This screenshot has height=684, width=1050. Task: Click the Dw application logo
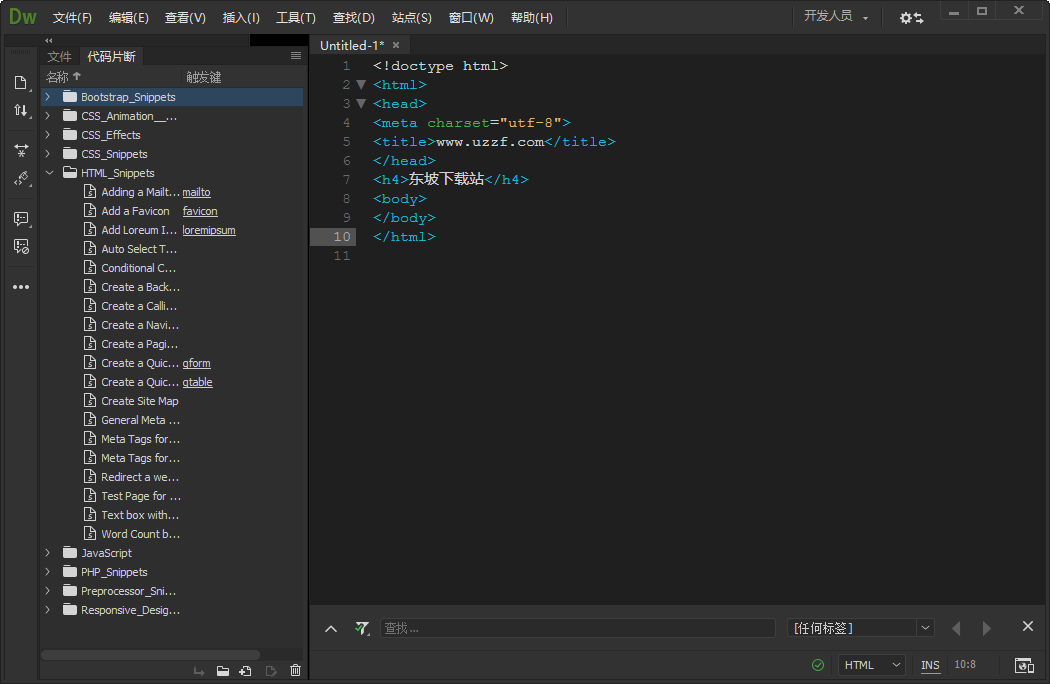point(23,17)
